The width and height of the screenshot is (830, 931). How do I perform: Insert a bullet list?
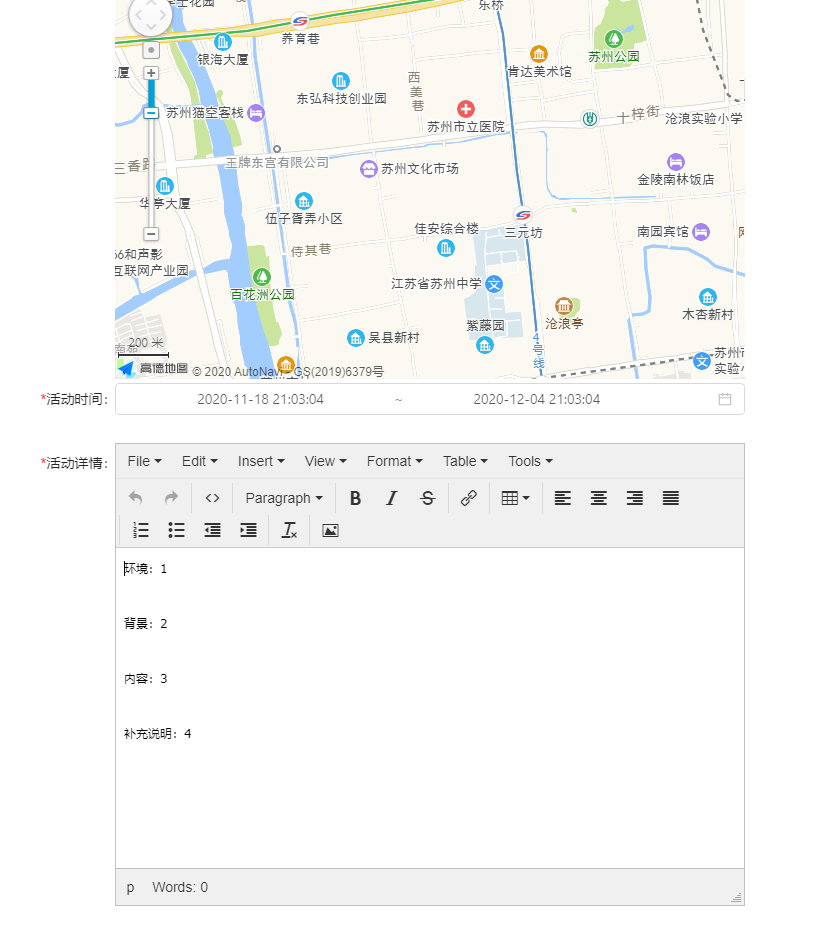pos(176,530)
